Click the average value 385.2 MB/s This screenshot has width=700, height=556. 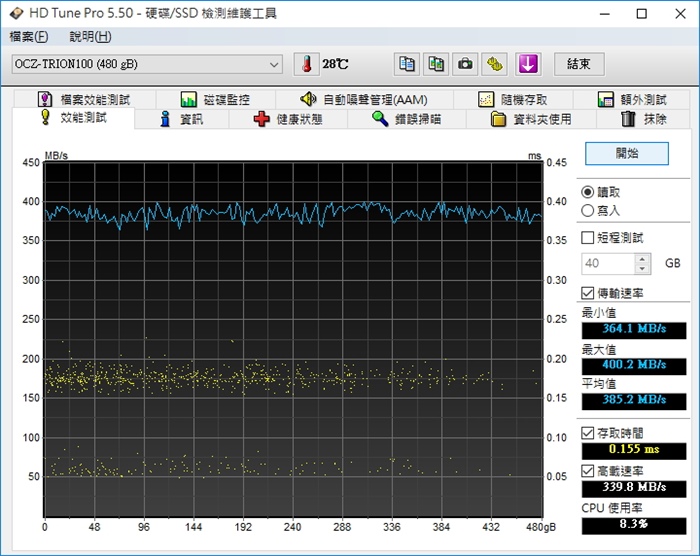click(x=633, y=401)
